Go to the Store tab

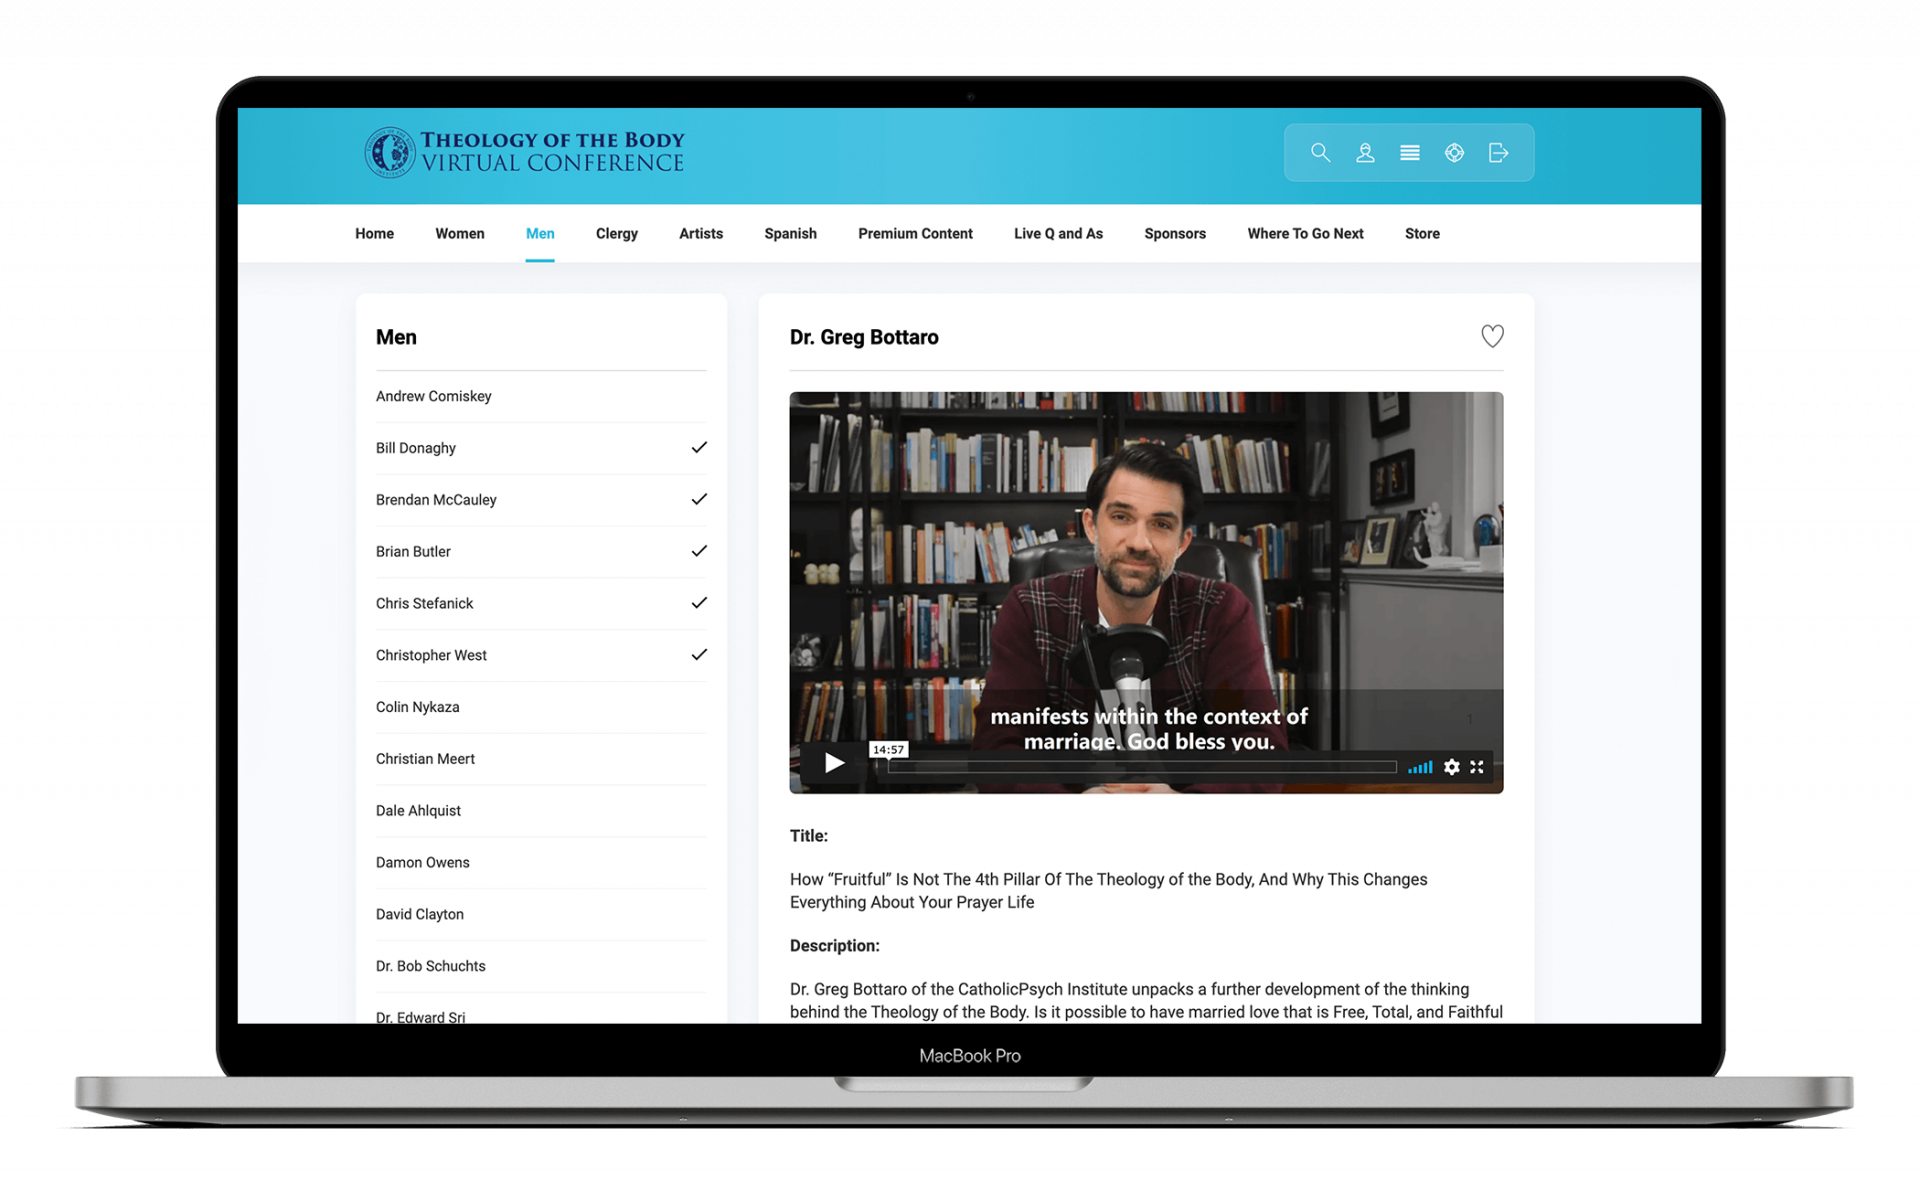(x=1421, y=233)
